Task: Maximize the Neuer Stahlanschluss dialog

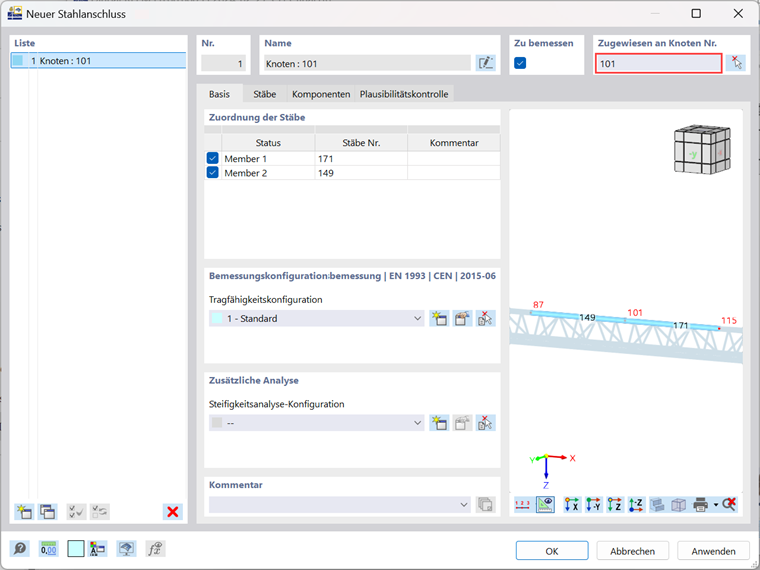Action: (x=696, y=13)
